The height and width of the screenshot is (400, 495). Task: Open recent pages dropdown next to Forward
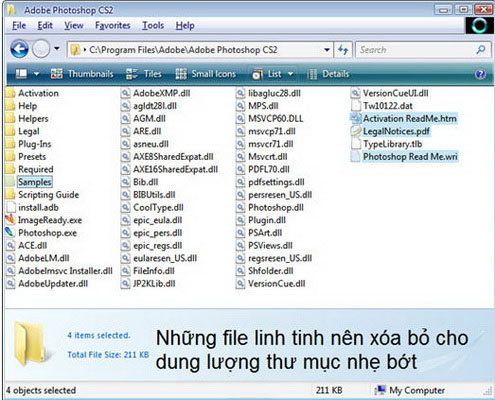click(x=57, y=49)
